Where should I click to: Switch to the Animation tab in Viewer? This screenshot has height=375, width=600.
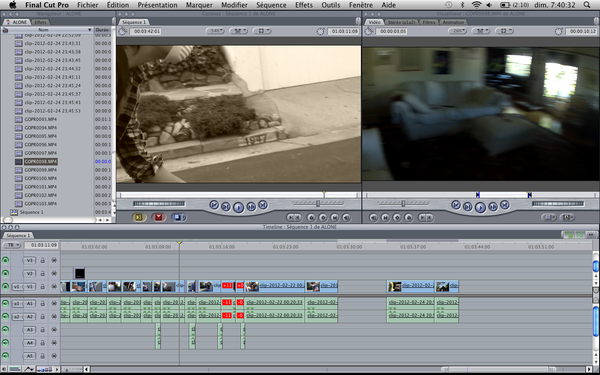(453, 22)
